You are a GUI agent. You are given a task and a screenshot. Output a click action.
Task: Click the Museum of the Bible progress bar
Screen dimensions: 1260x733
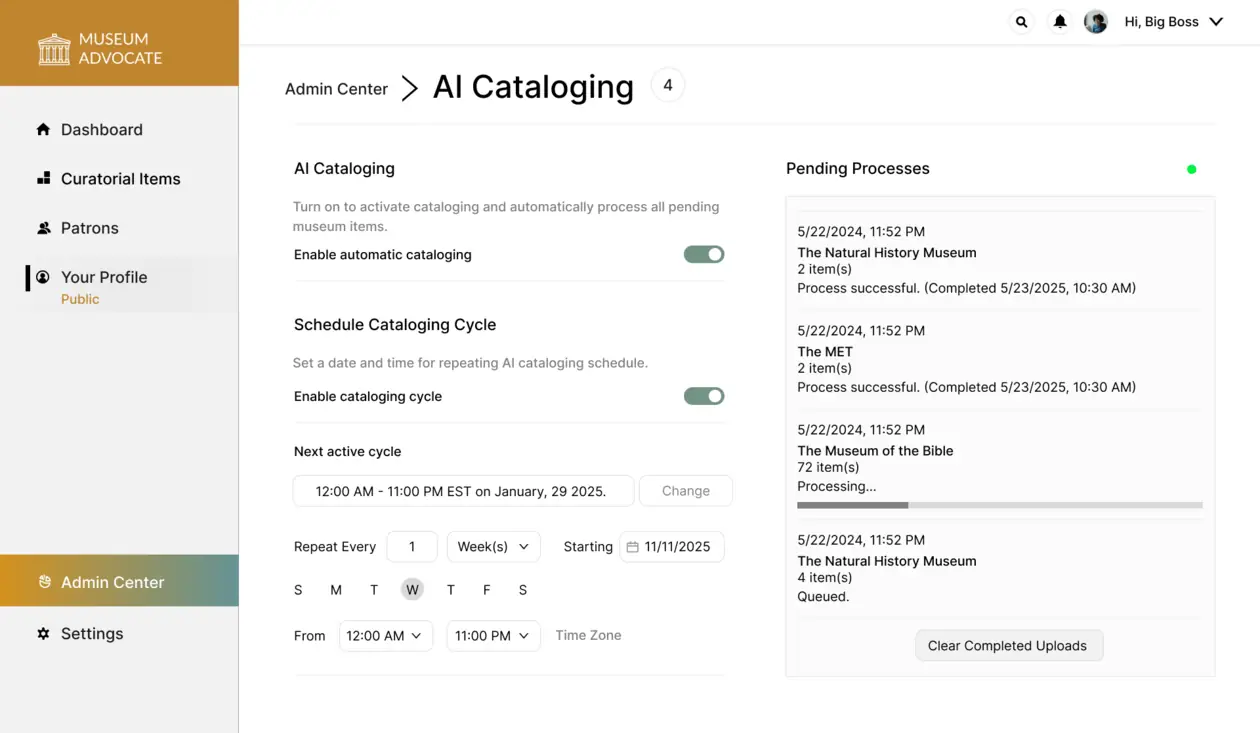pyautogui.click(x=1000, y=505)
